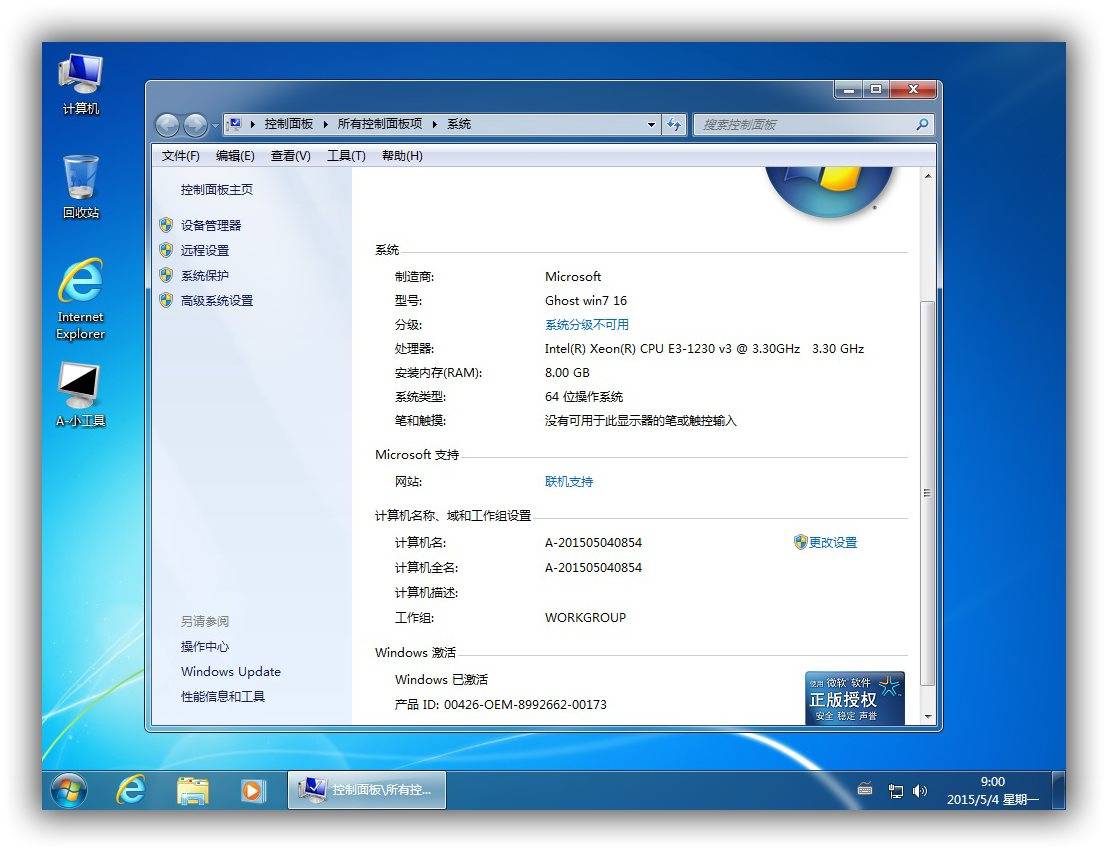The image size is (1108, 852).
Task: Open 性能信息和工具 link
Action: point(223,697)
